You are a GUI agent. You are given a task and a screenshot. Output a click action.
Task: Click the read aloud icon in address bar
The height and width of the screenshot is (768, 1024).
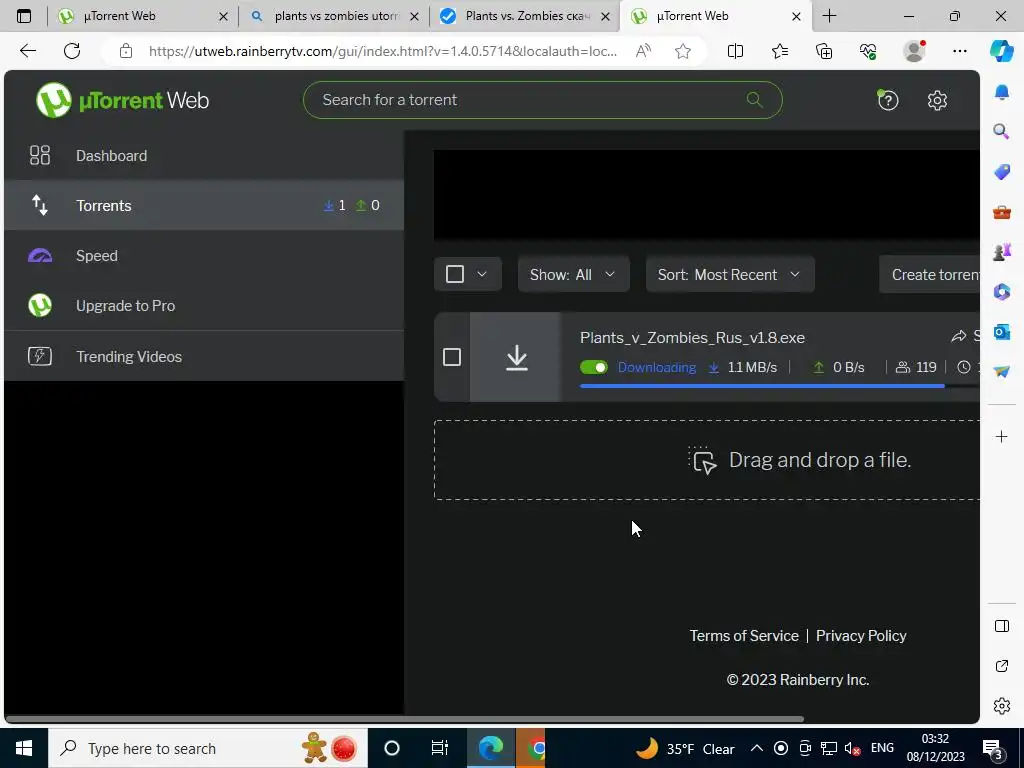(643, 51)
